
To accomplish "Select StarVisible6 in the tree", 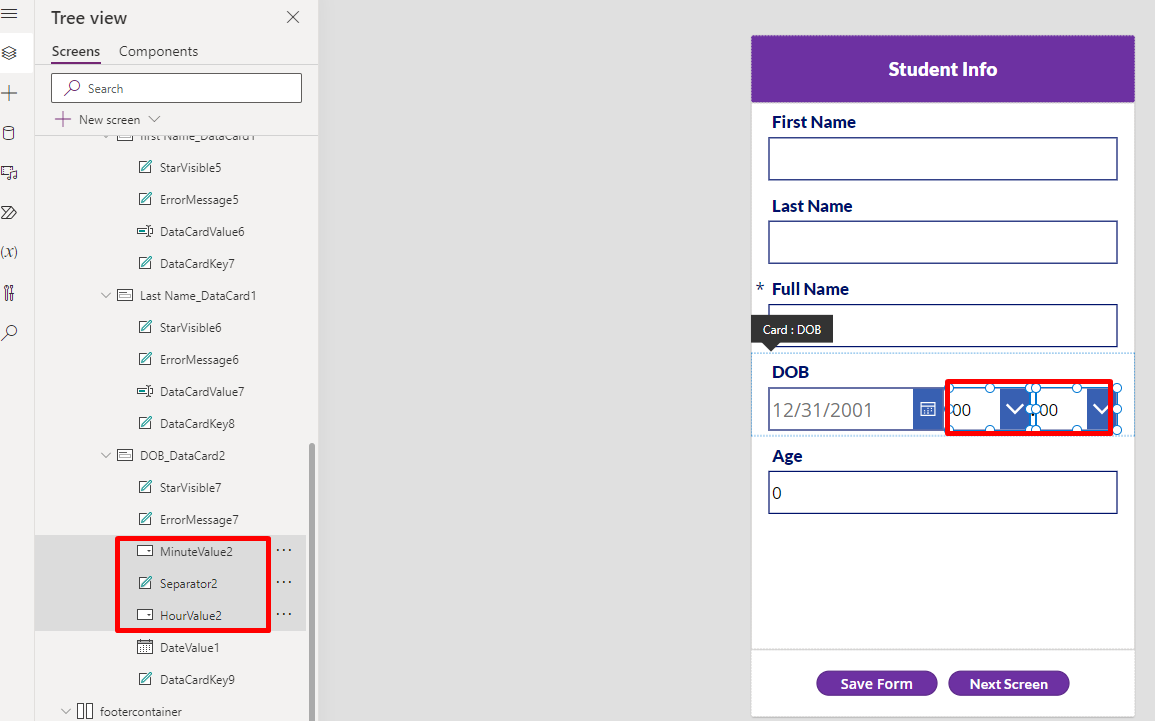I will click(x=190, y=327).
